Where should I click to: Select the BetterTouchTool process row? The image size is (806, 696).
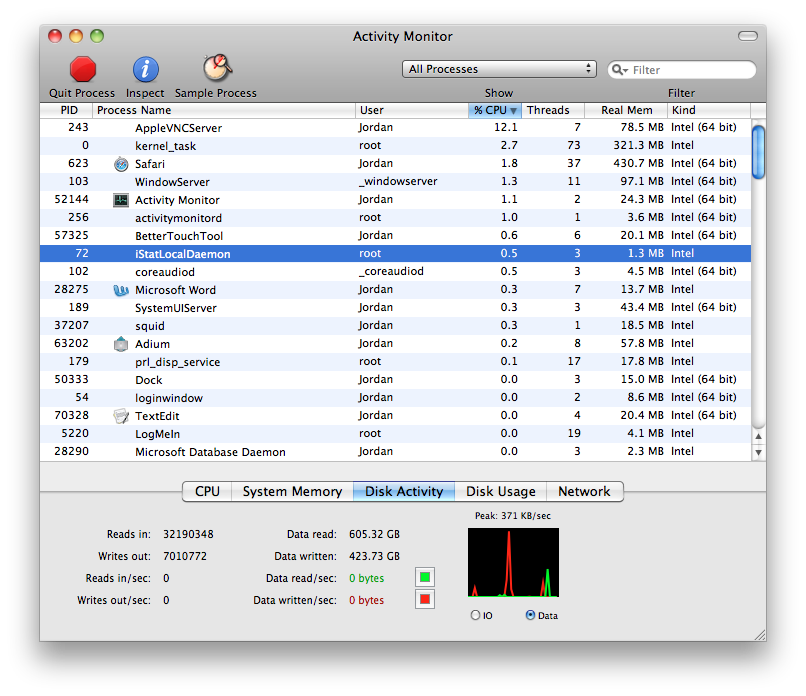tap(395, 235)
